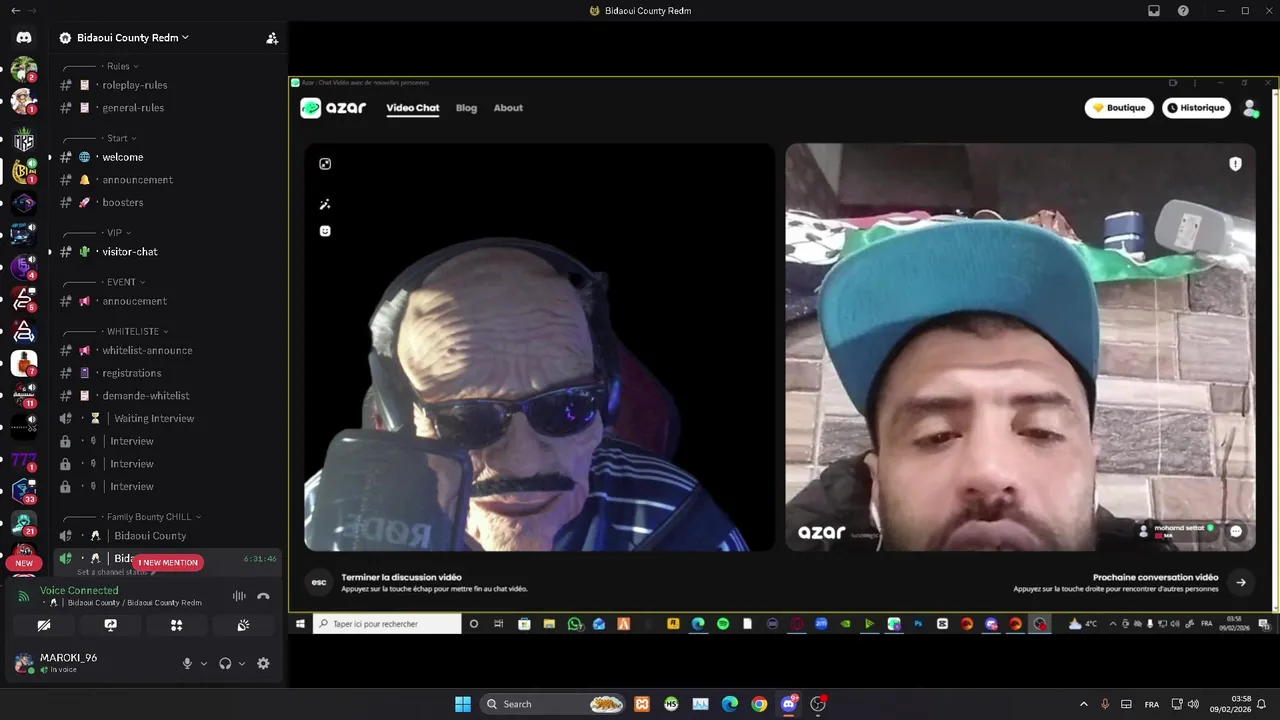Image resolution: width=1280 pixels, height=720 pixels.
Task: Click the esc key icon to end chat
Action: [x=319, y=582]
